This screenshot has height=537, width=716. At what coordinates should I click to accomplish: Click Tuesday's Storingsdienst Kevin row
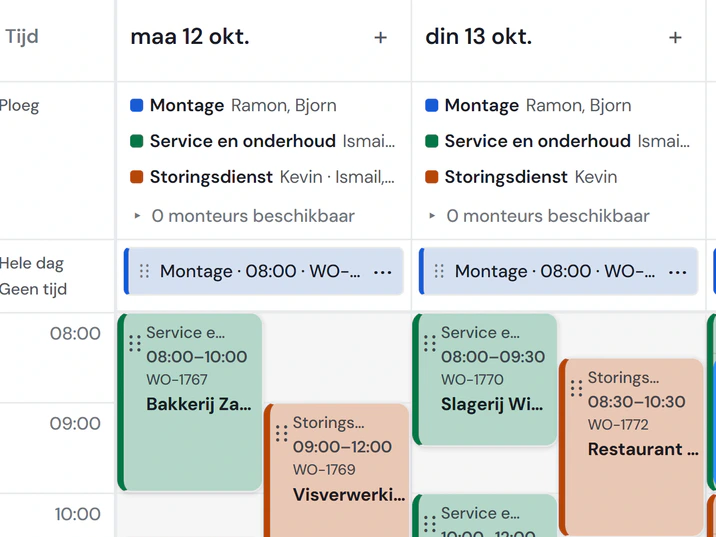521,177
